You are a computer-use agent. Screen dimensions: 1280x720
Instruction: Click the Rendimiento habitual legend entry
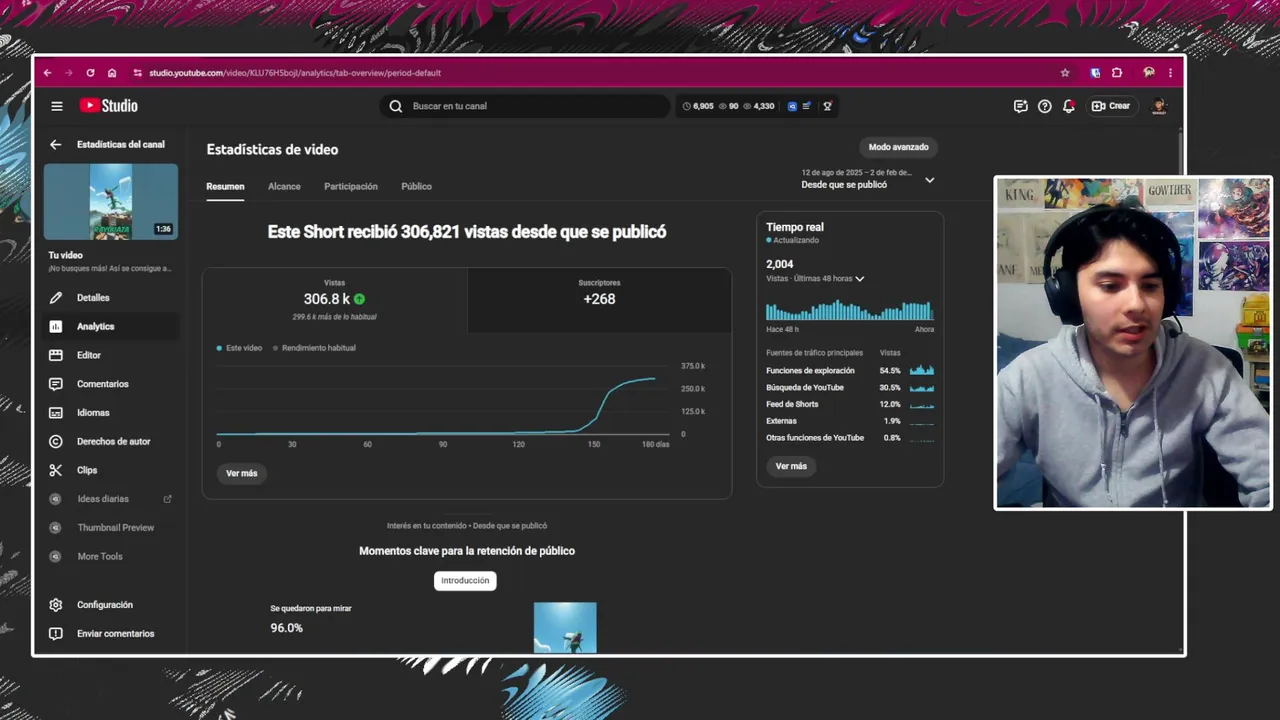pyautogui.click(x=314, y=348)
